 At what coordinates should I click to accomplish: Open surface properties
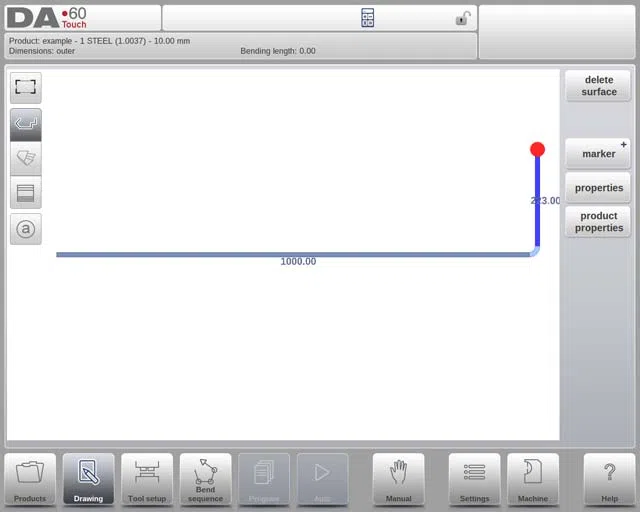point(598,188)
